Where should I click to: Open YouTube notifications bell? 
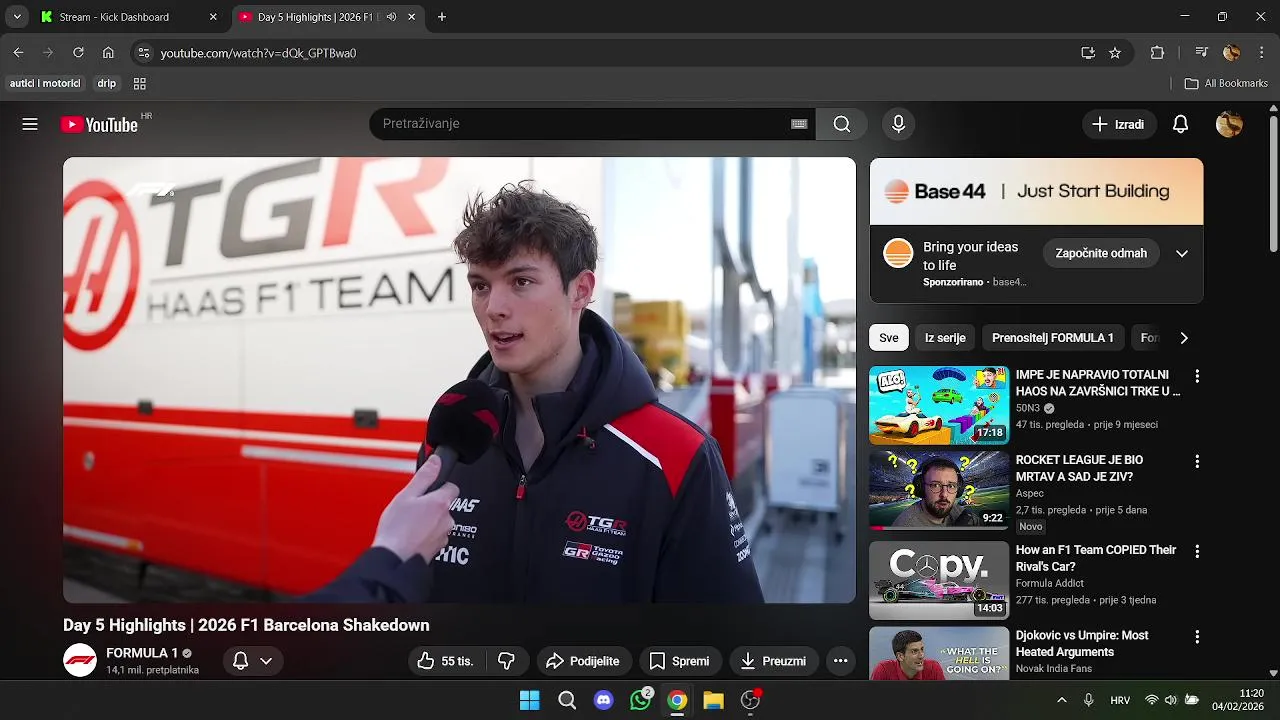(x=1180, y=124)
